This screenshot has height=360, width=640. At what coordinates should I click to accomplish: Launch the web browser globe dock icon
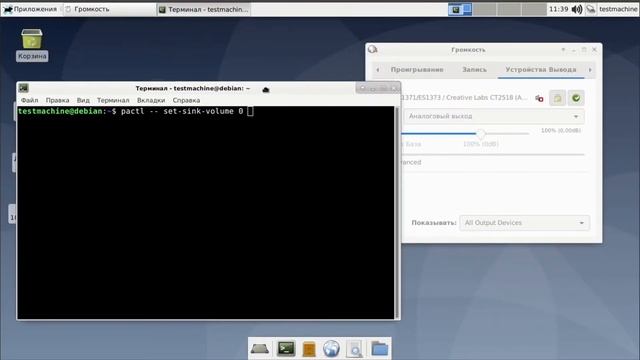point(331,349)
